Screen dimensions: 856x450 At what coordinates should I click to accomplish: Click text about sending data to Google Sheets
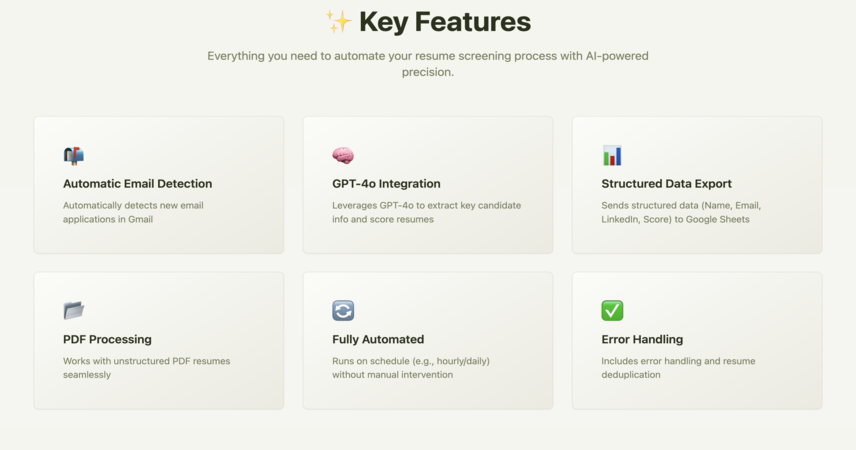(681, 212)
